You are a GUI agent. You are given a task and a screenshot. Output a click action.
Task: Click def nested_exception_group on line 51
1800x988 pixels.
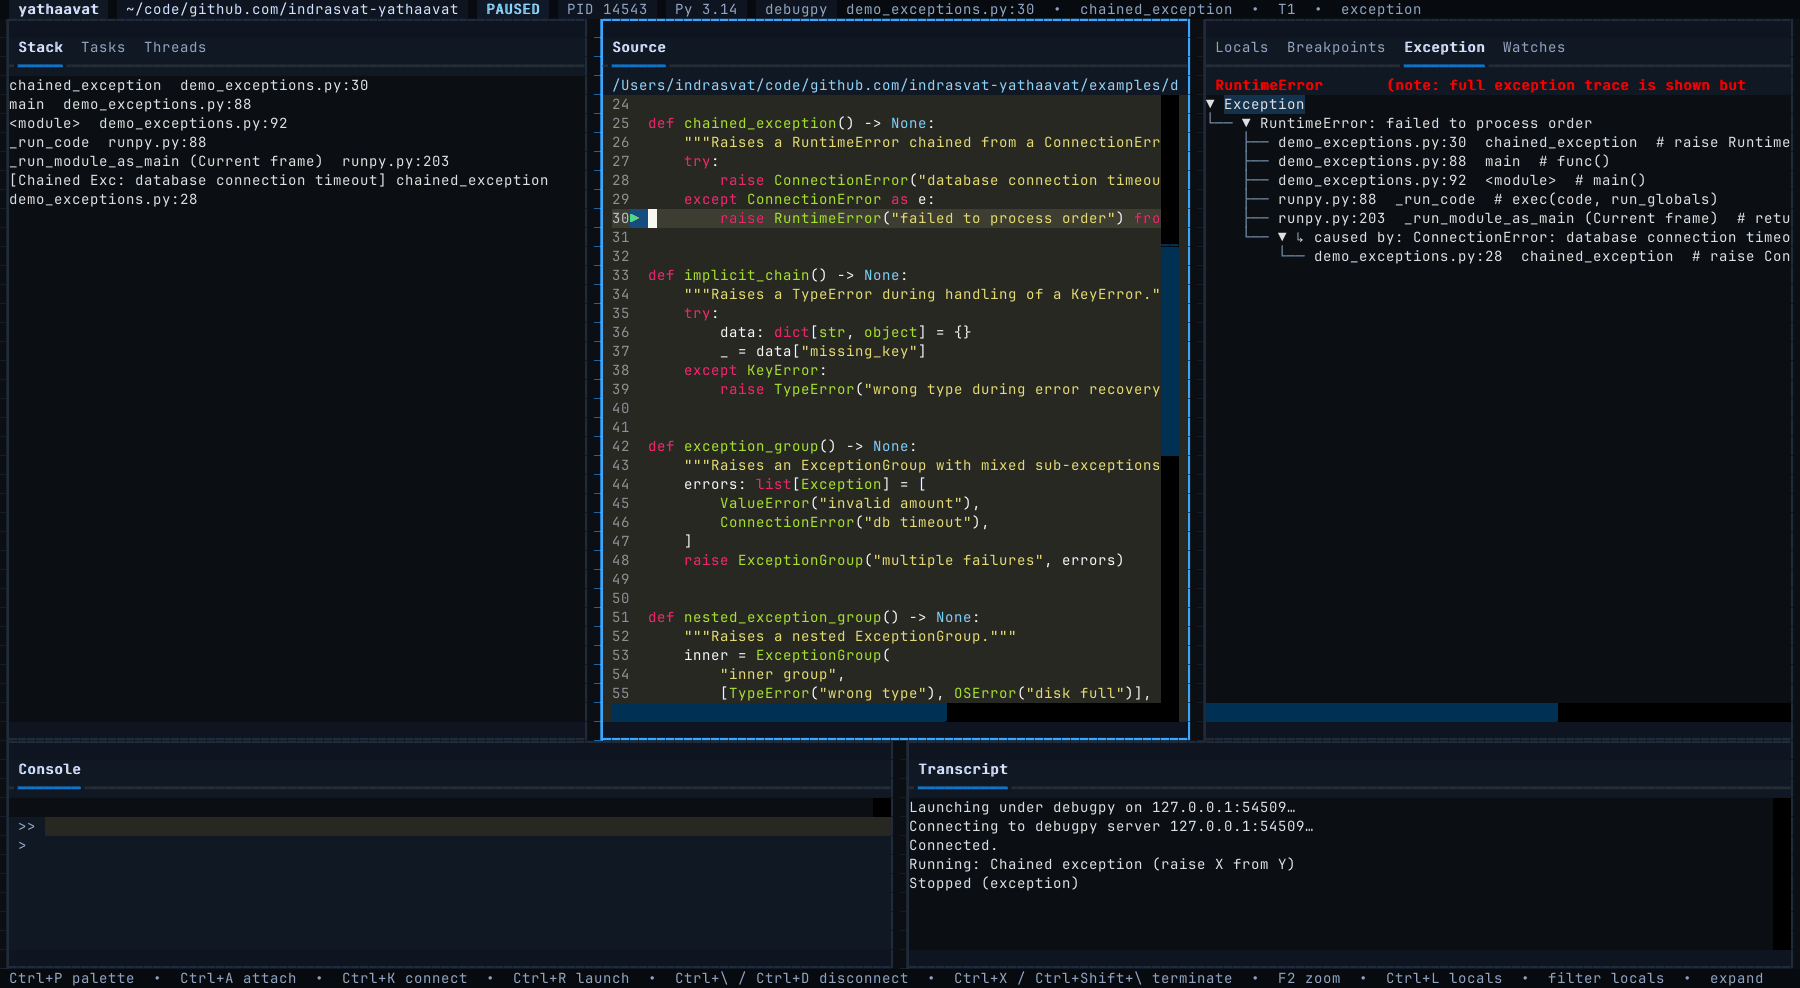(814, 617)
